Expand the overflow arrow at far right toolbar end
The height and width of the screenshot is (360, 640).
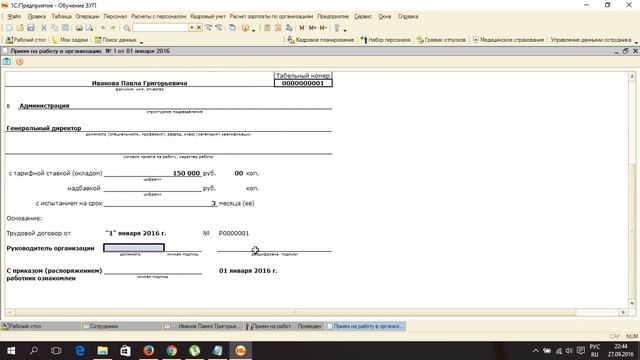click(x=636, y=42)
